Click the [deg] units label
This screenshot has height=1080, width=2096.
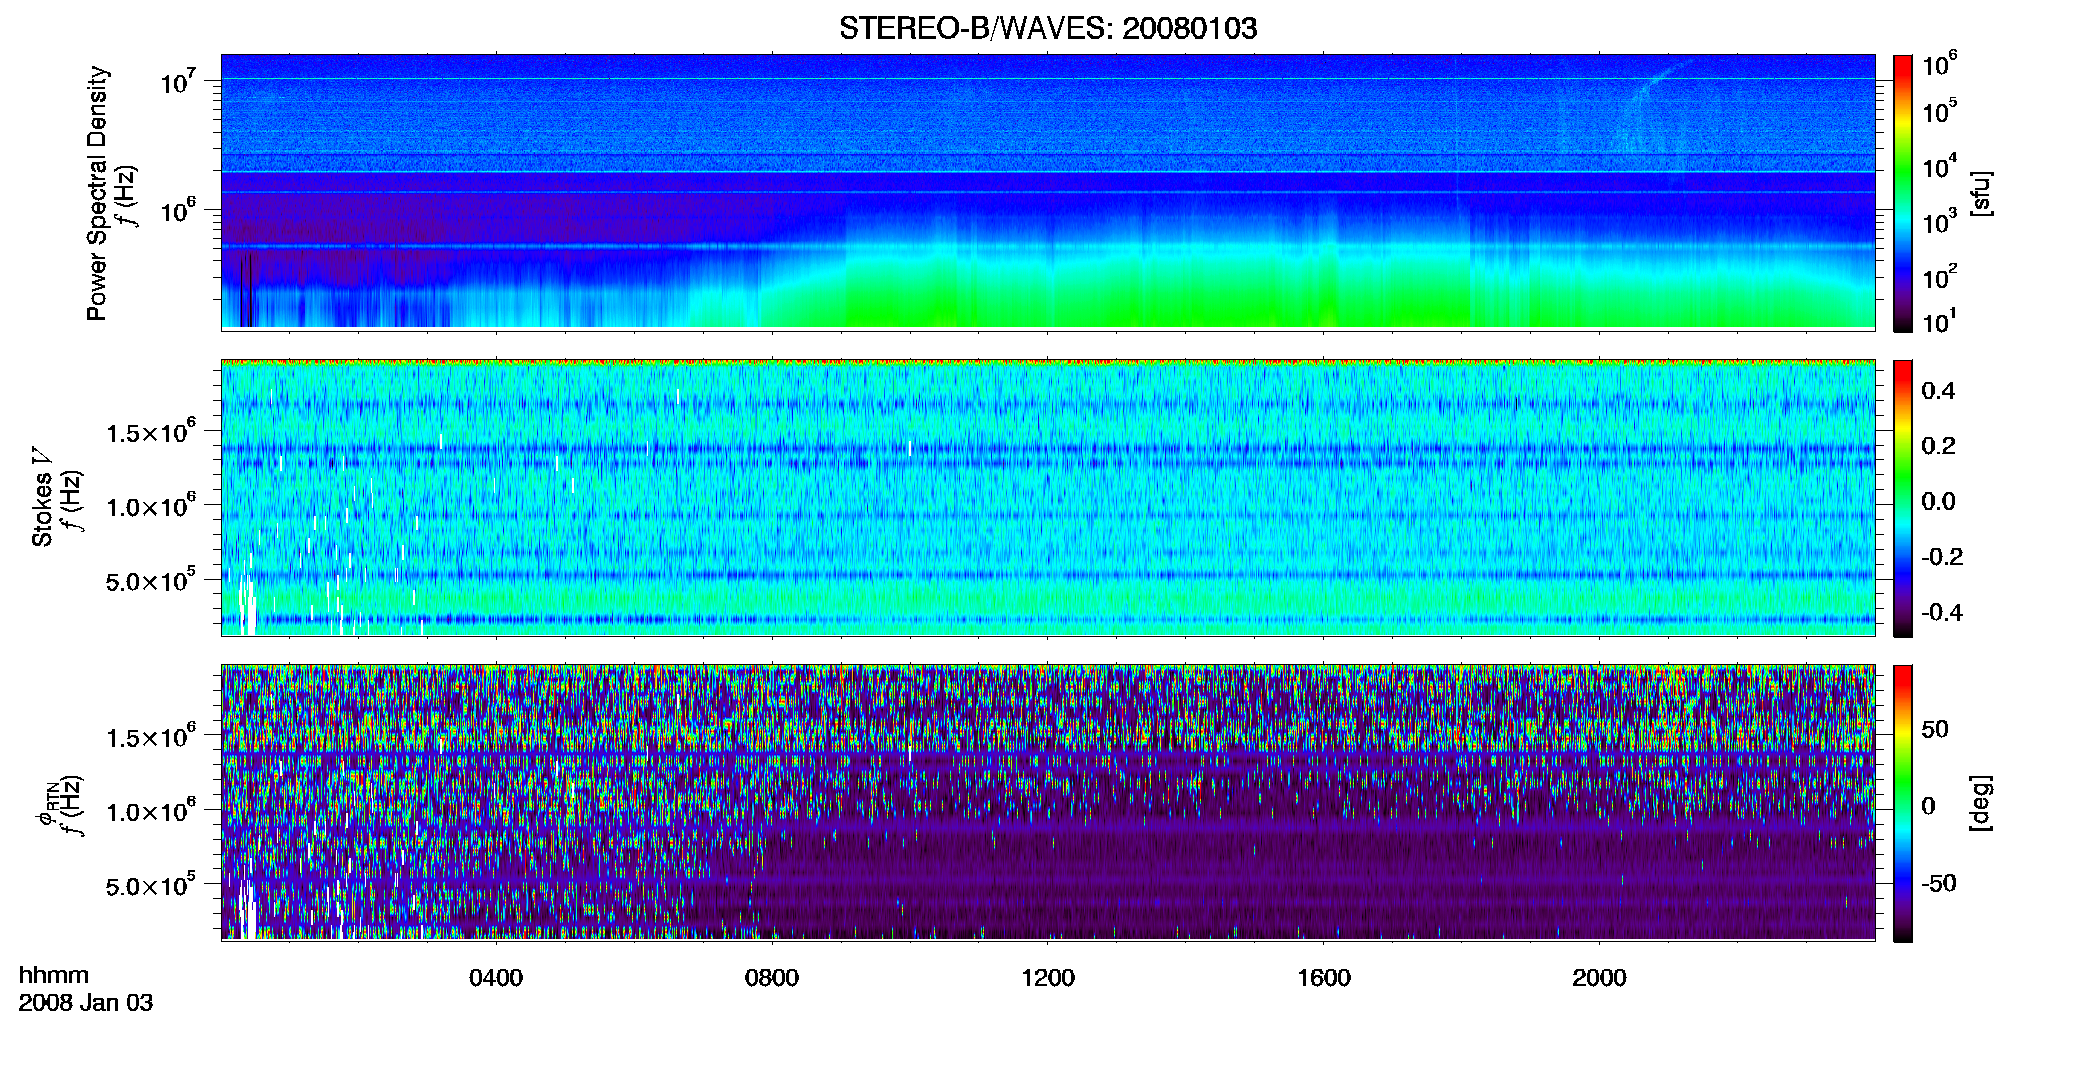[x=1980, y=803]
